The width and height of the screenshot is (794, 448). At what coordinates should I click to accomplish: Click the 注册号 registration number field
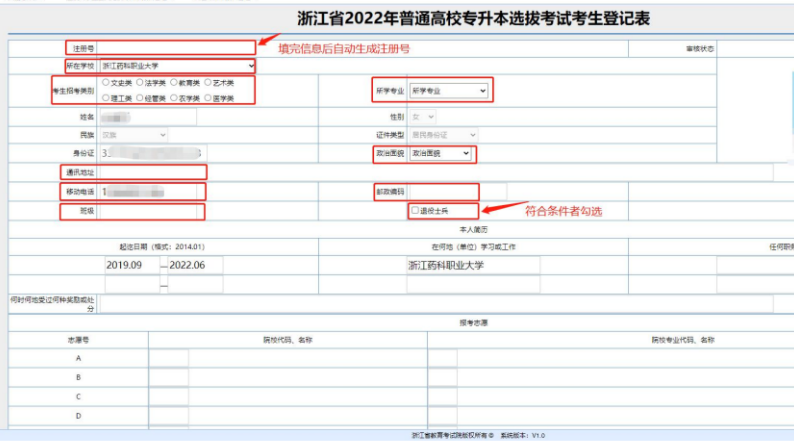pyautogui.click(x=177, y=47)
